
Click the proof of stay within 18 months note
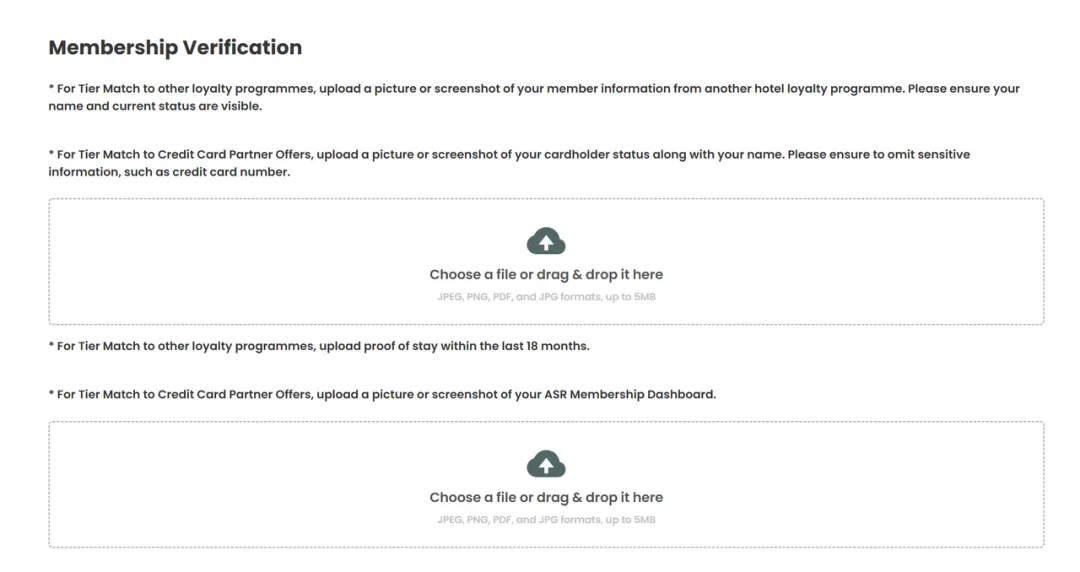[319, 346]
